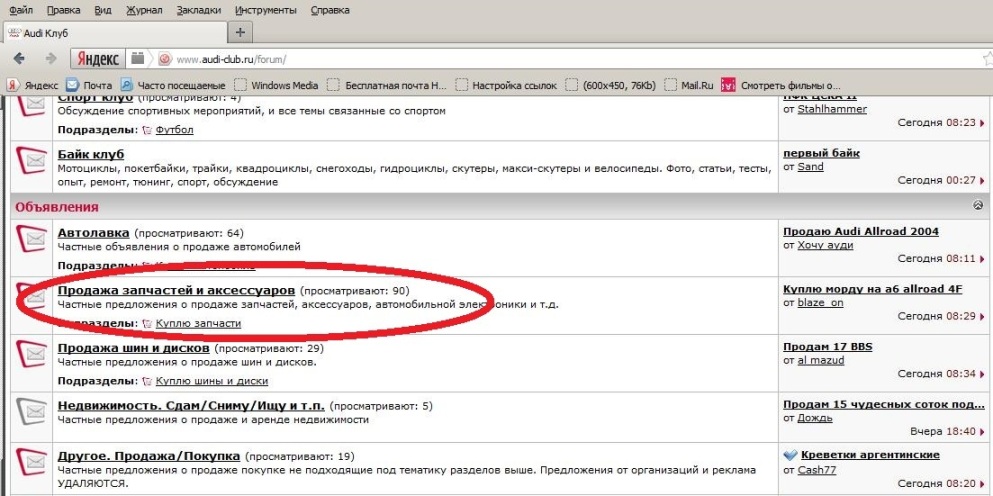Collapse the Объявления category section
The width and height of the screenshot is (993, 496).
click(977, 206)
